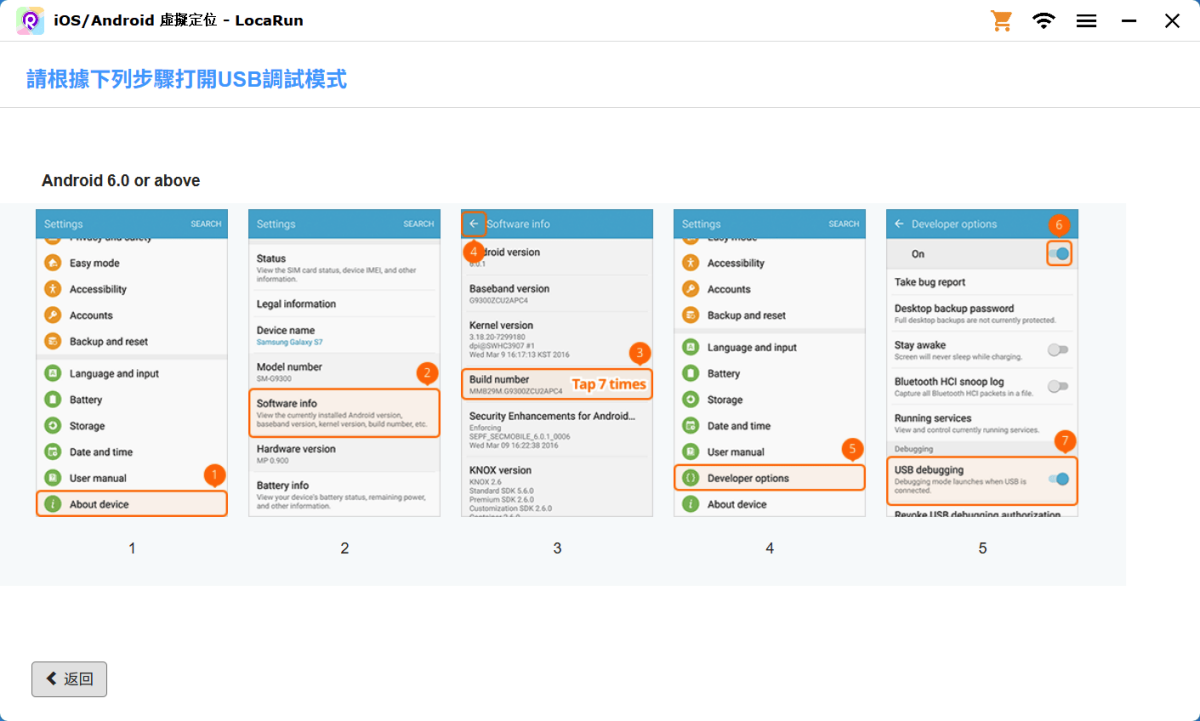Screen dimensions: 1200x721
Task: Click the Wi-Fi connection icon
Action: coord(1044,21)
